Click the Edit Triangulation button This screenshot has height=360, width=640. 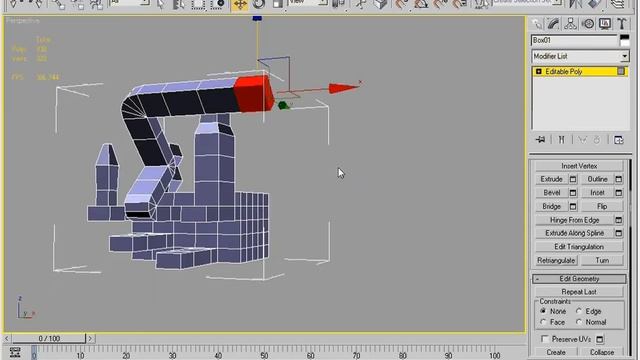click(579, 247)
